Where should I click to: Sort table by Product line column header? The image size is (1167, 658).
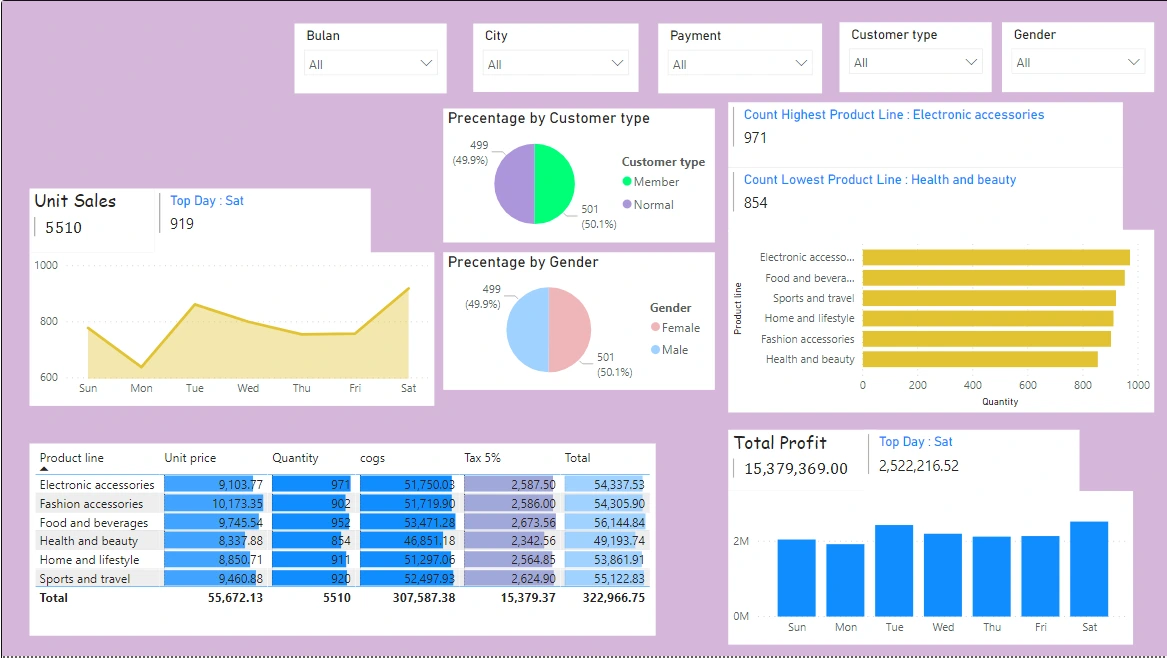point(71,458)
